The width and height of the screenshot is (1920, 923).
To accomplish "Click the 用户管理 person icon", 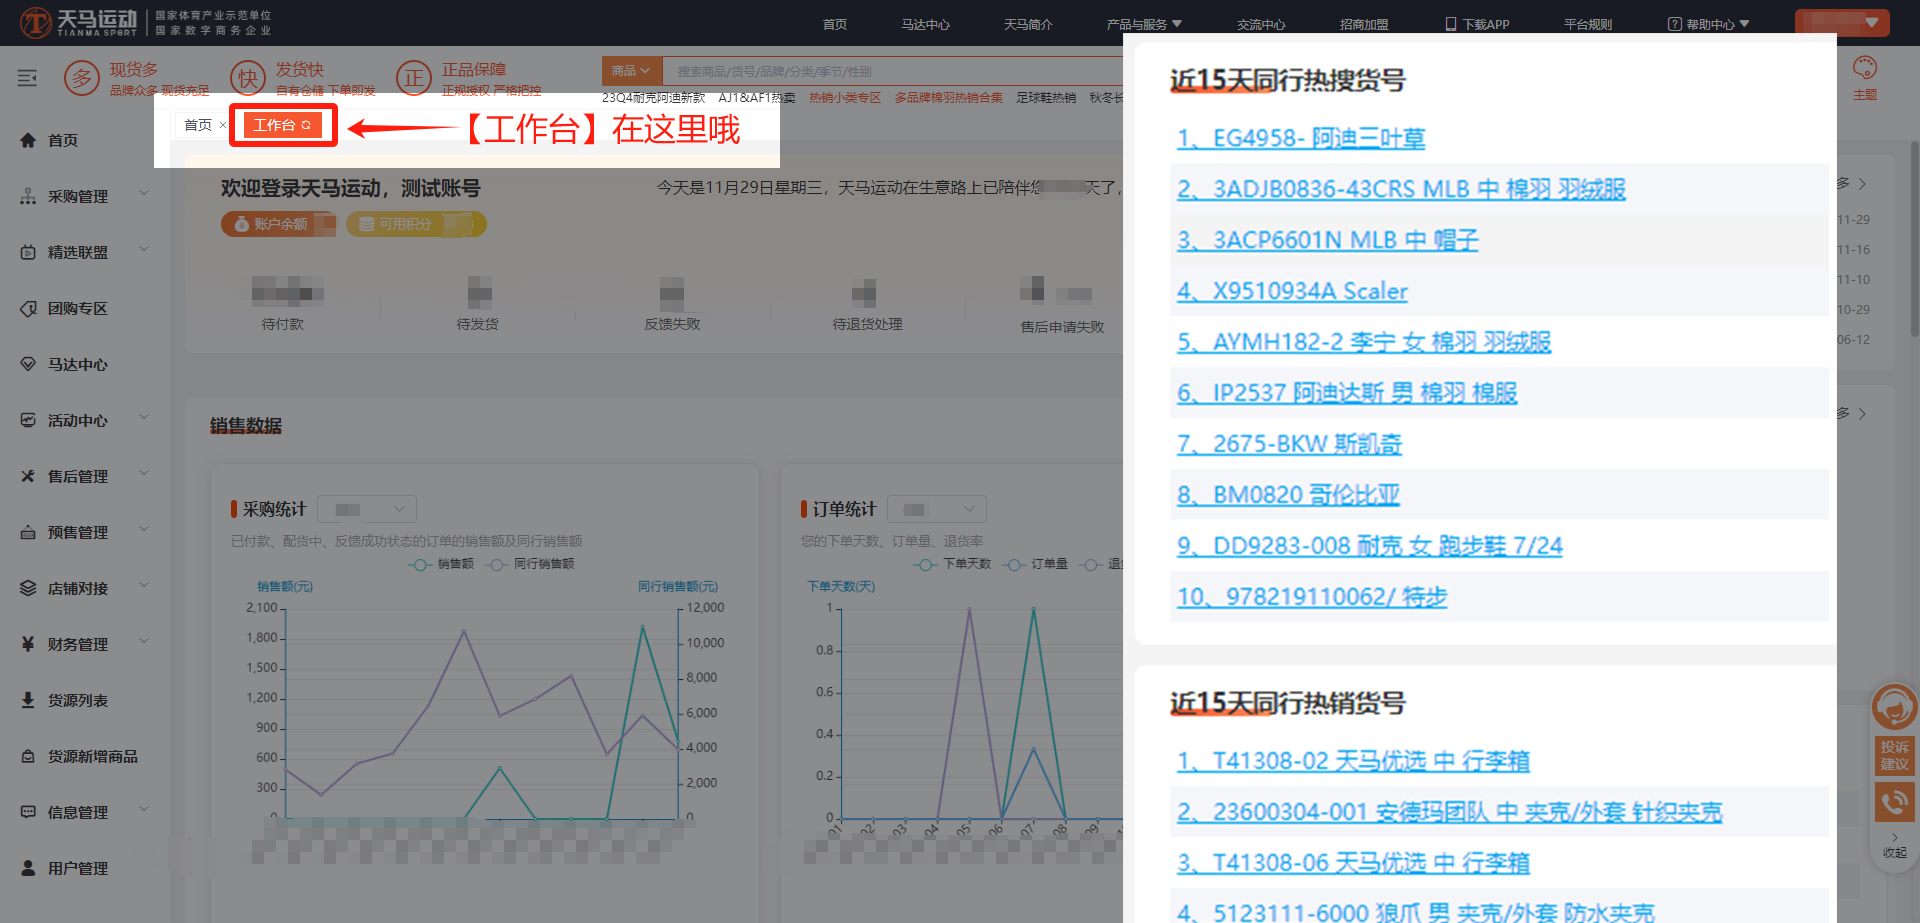I will click(28, 868).
